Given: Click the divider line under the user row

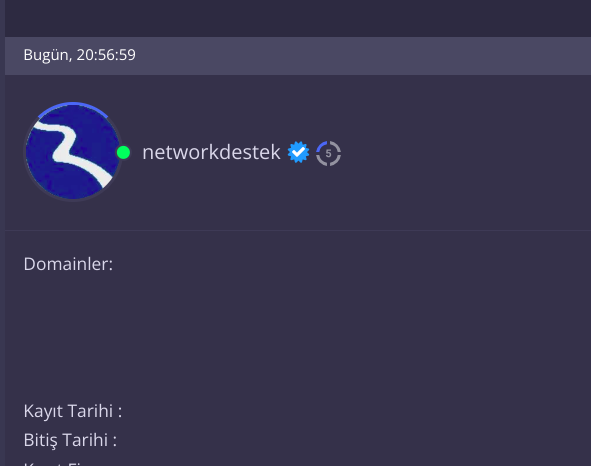Looking at the screenshot, I should tap(298, 230).
